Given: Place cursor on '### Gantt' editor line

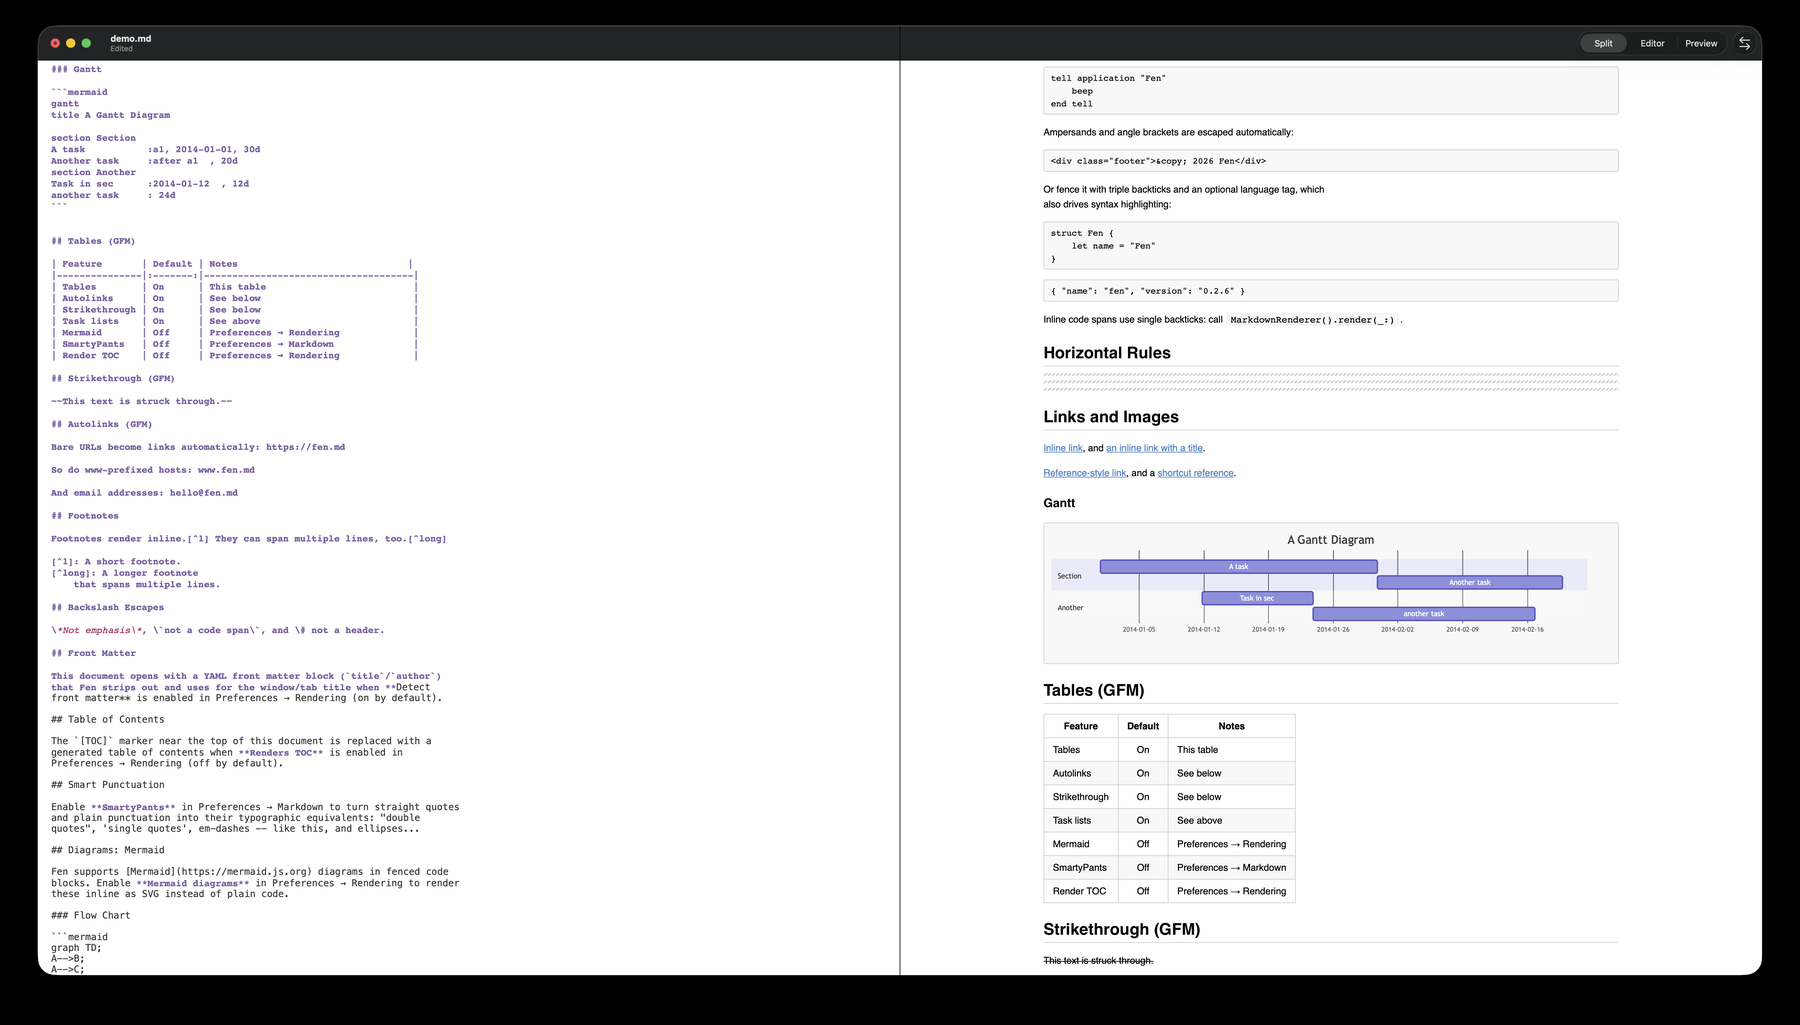Looking at the screenshot, I should point(77,69).
